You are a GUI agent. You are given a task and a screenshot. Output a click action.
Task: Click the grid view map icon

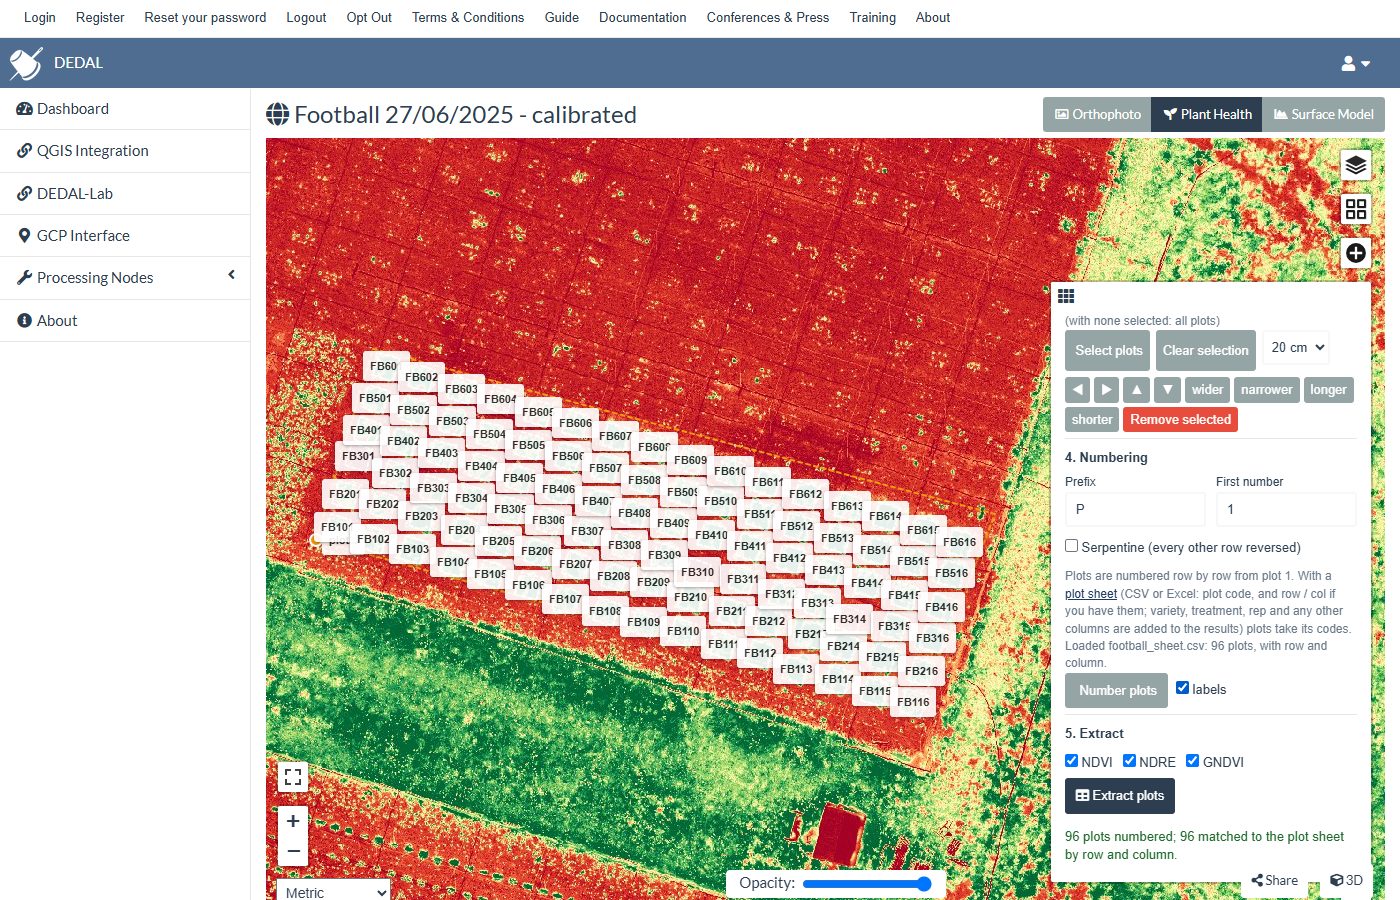pos(1356,209)
